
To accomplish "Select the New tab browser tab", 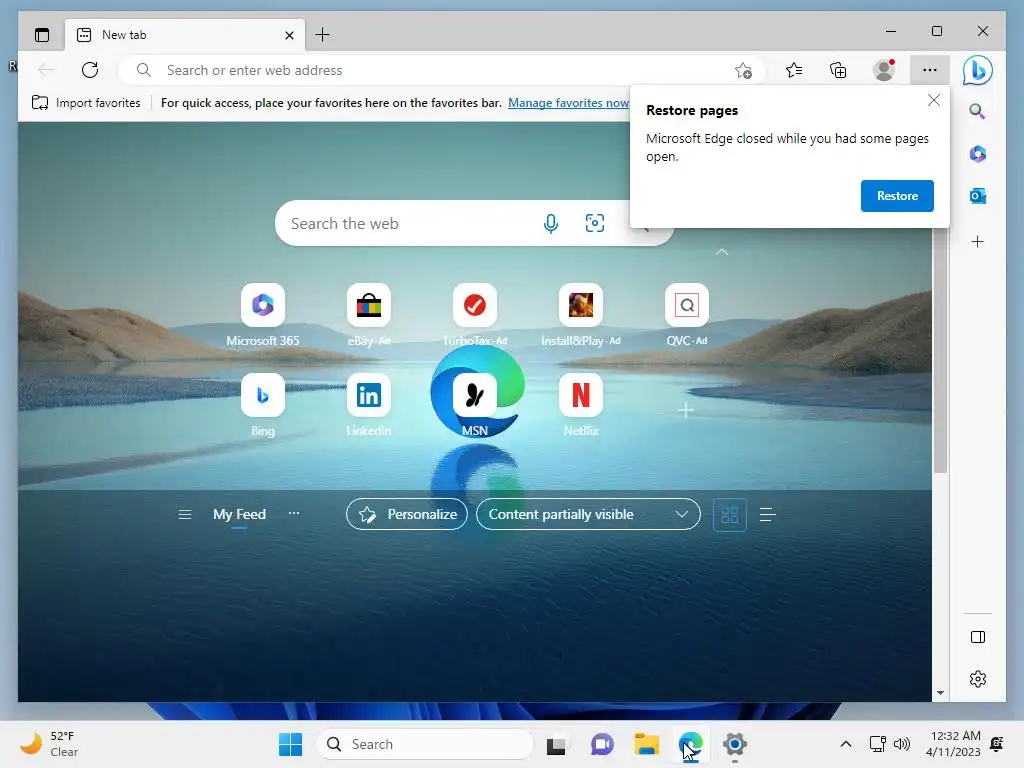I will [184, 35].
